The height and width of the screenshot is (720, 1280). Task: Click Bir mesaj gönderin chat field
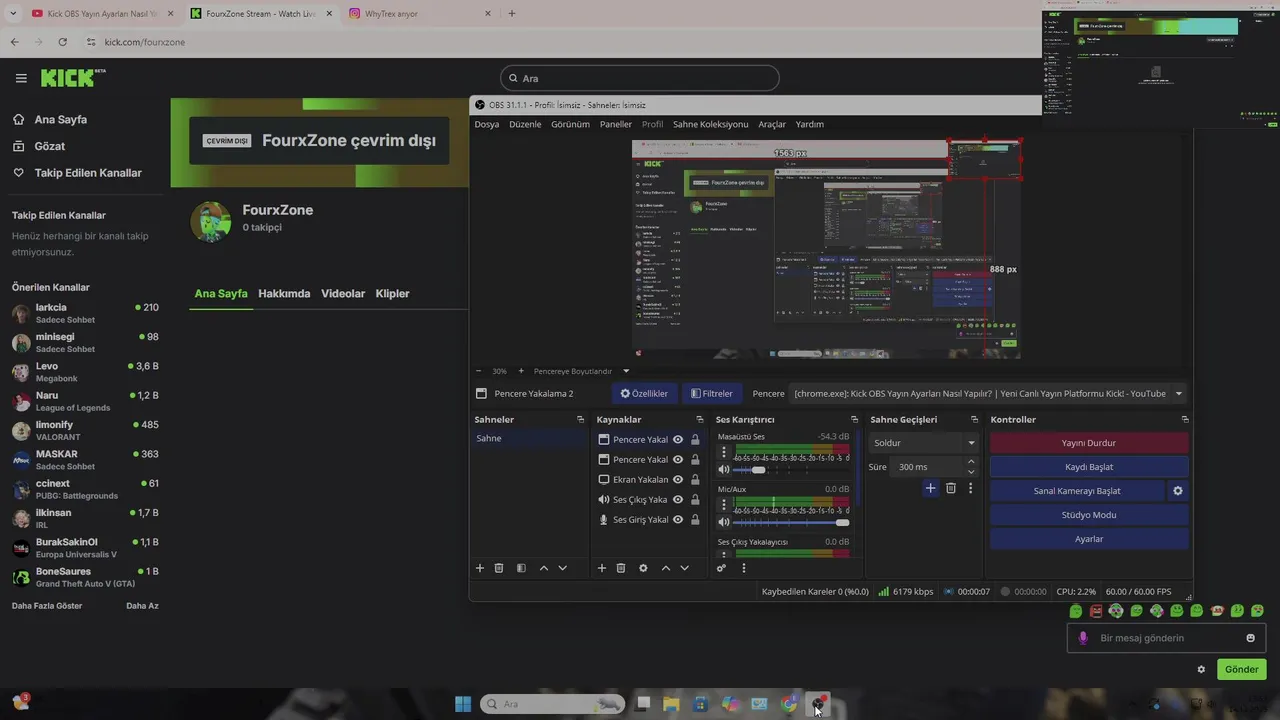point(1166,638)
